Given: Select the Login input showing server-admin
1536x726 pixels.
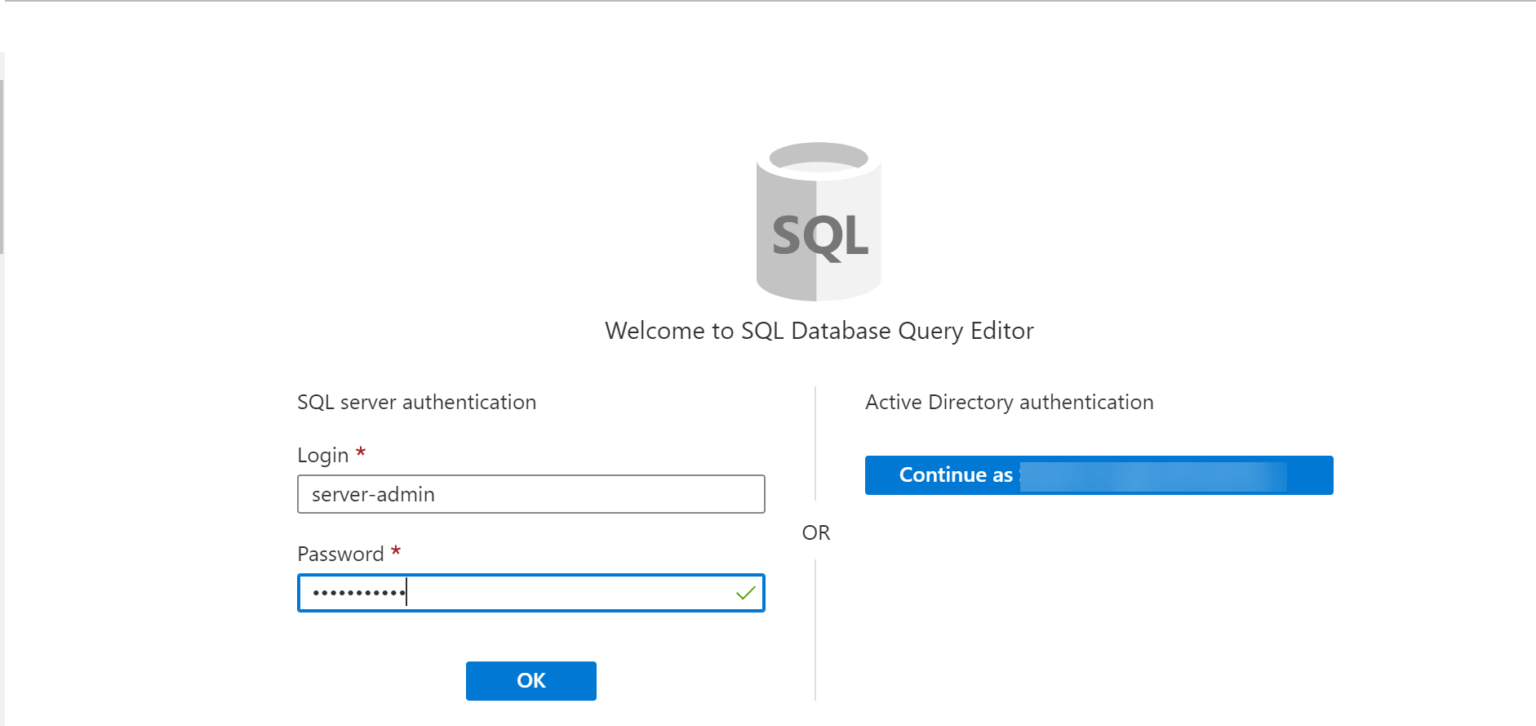Looking at the screenshot, I should click(x=531, y=494).
